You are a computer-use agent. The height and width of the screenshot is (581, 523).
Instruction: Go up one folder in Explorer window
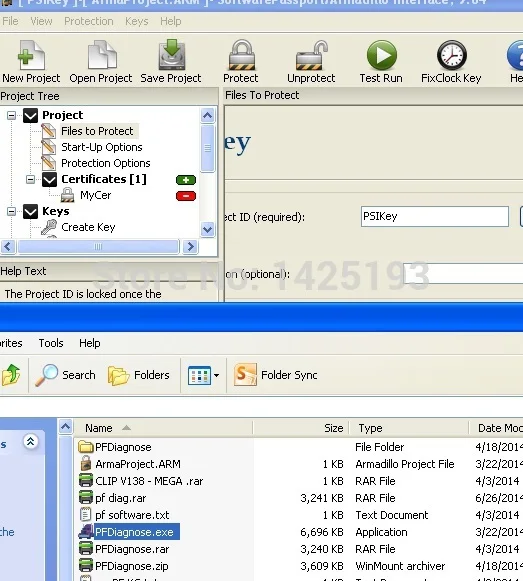11,375
